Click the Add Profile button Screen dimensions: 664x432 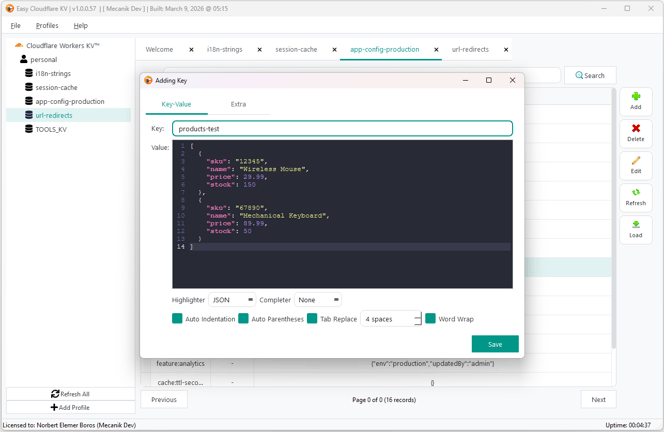tap(70, 407)
